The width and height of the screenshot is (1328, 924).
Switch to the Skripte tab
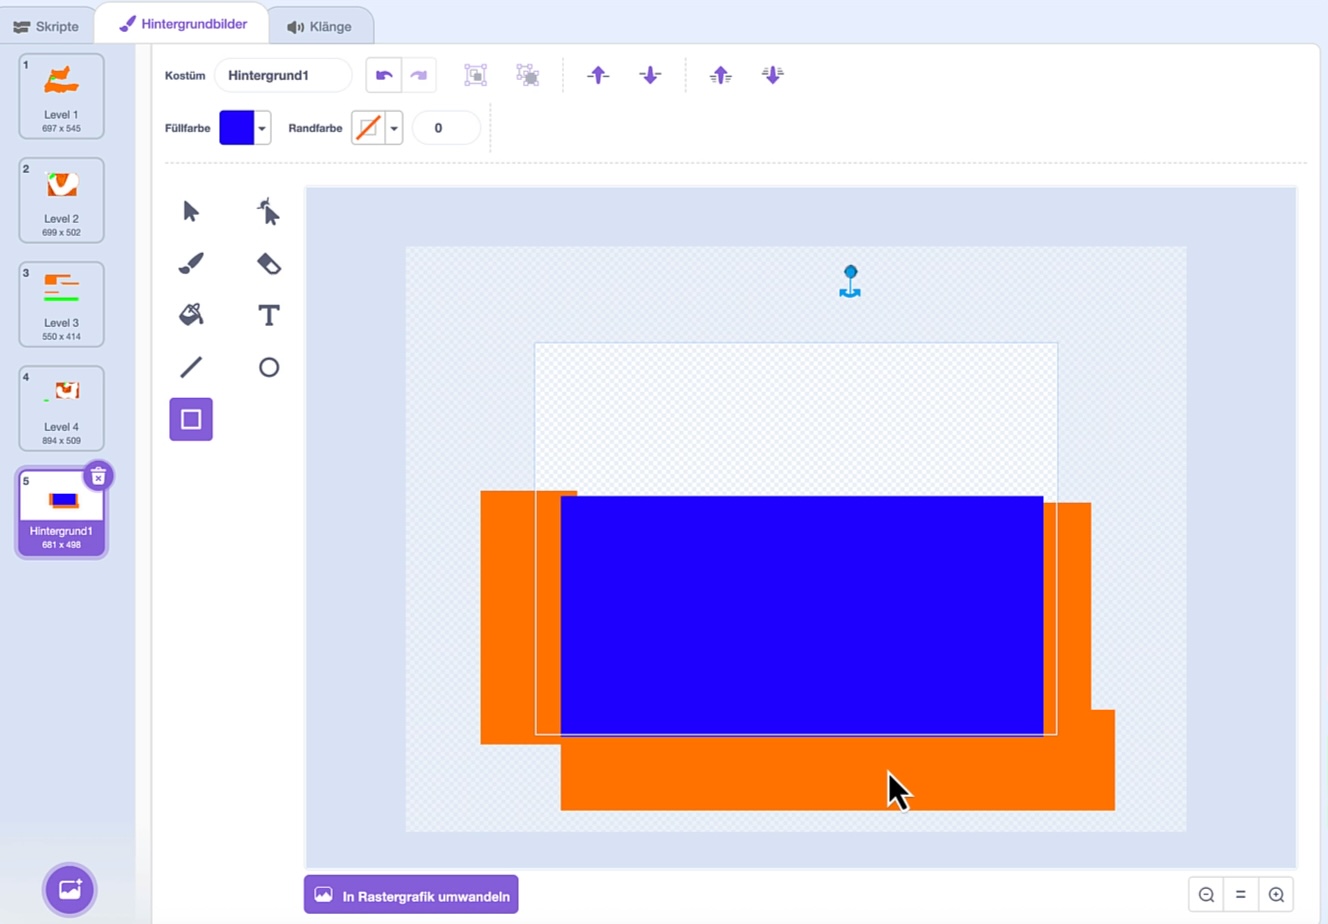[46, 26]
